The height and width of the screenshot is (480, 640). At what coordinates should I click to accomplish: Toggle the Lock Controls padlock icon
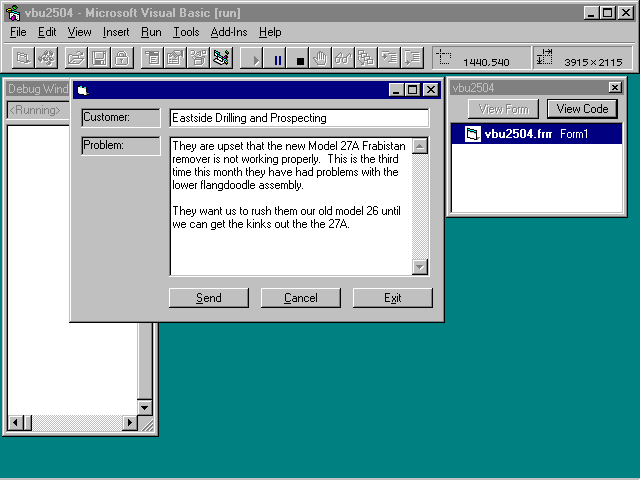[x=121, y=59]
